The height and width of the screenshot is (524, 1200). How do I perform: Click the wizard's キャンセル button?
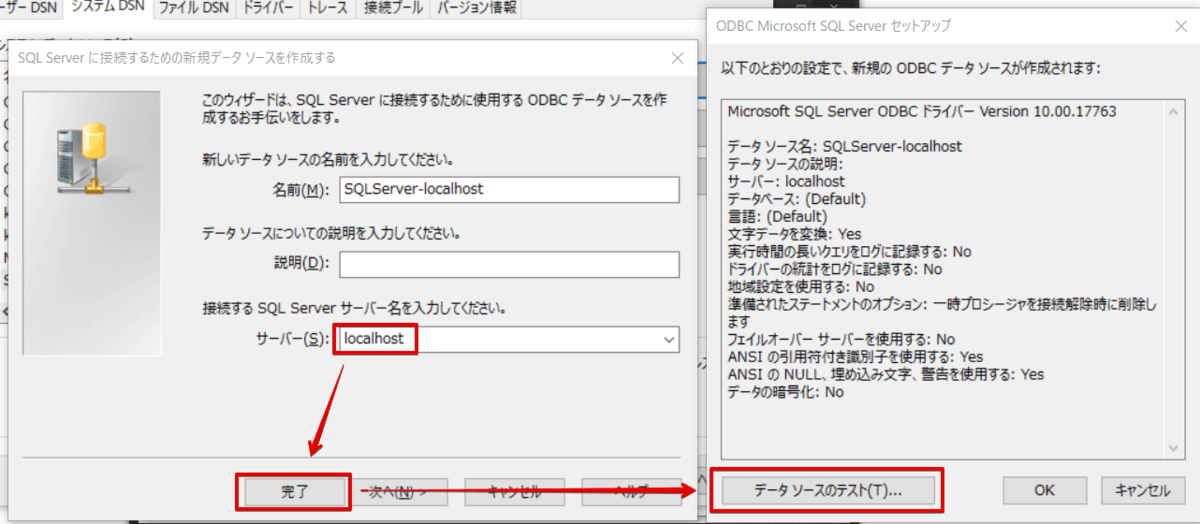point(515,491)
